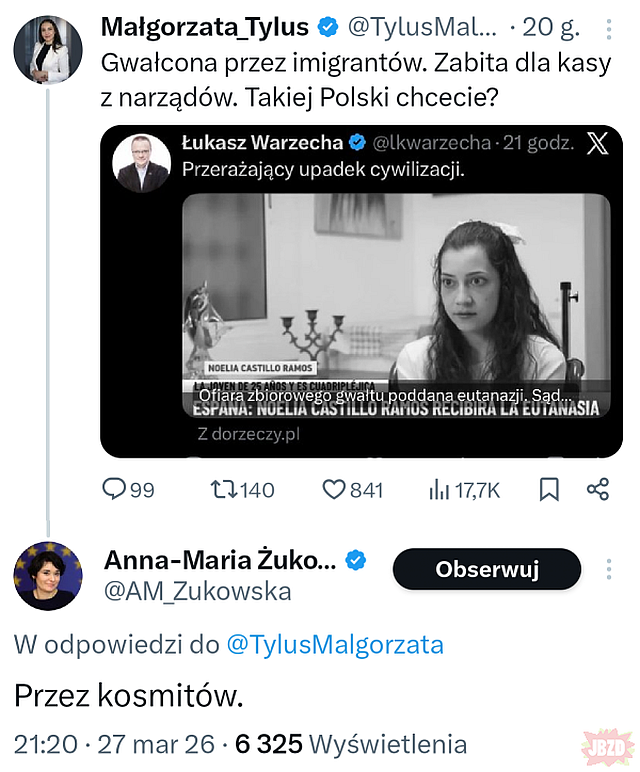The width and height of the screenshot is (640, 772).
Task: Click the X logo in quoted tweet
Action: (x=597, y=143)
